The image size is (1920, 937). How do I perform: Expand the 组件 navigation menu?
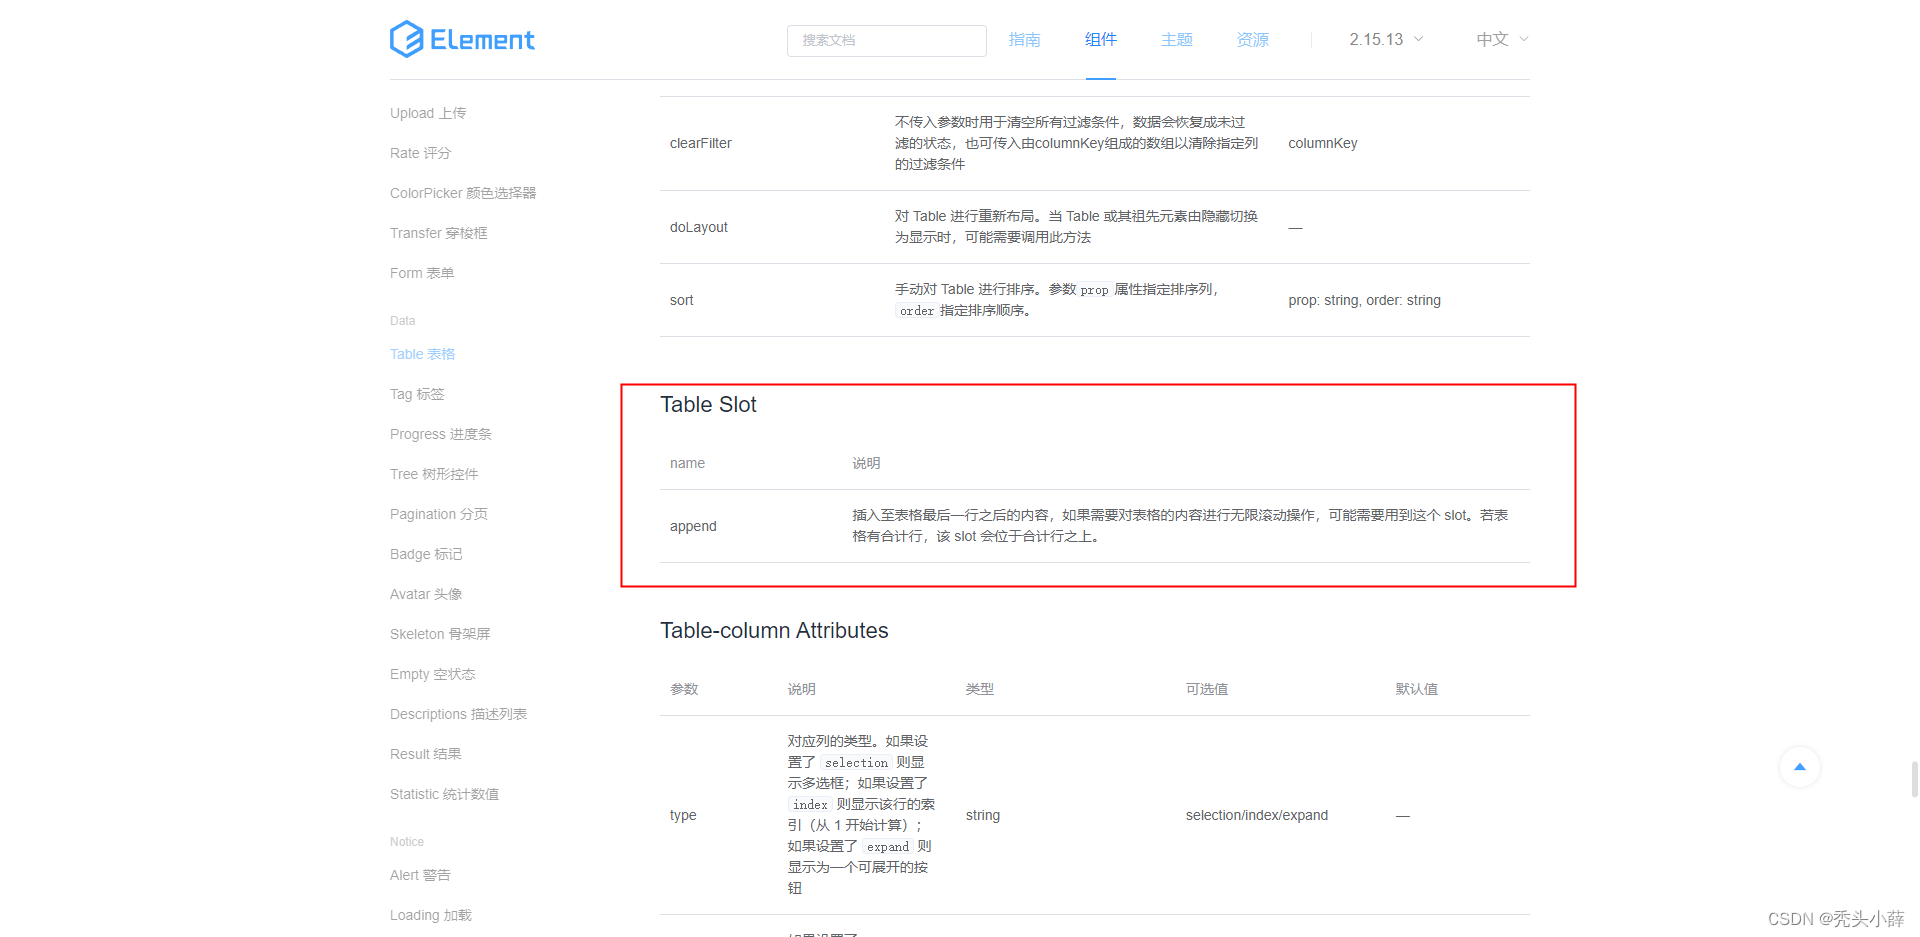(x=1100, y=39)
